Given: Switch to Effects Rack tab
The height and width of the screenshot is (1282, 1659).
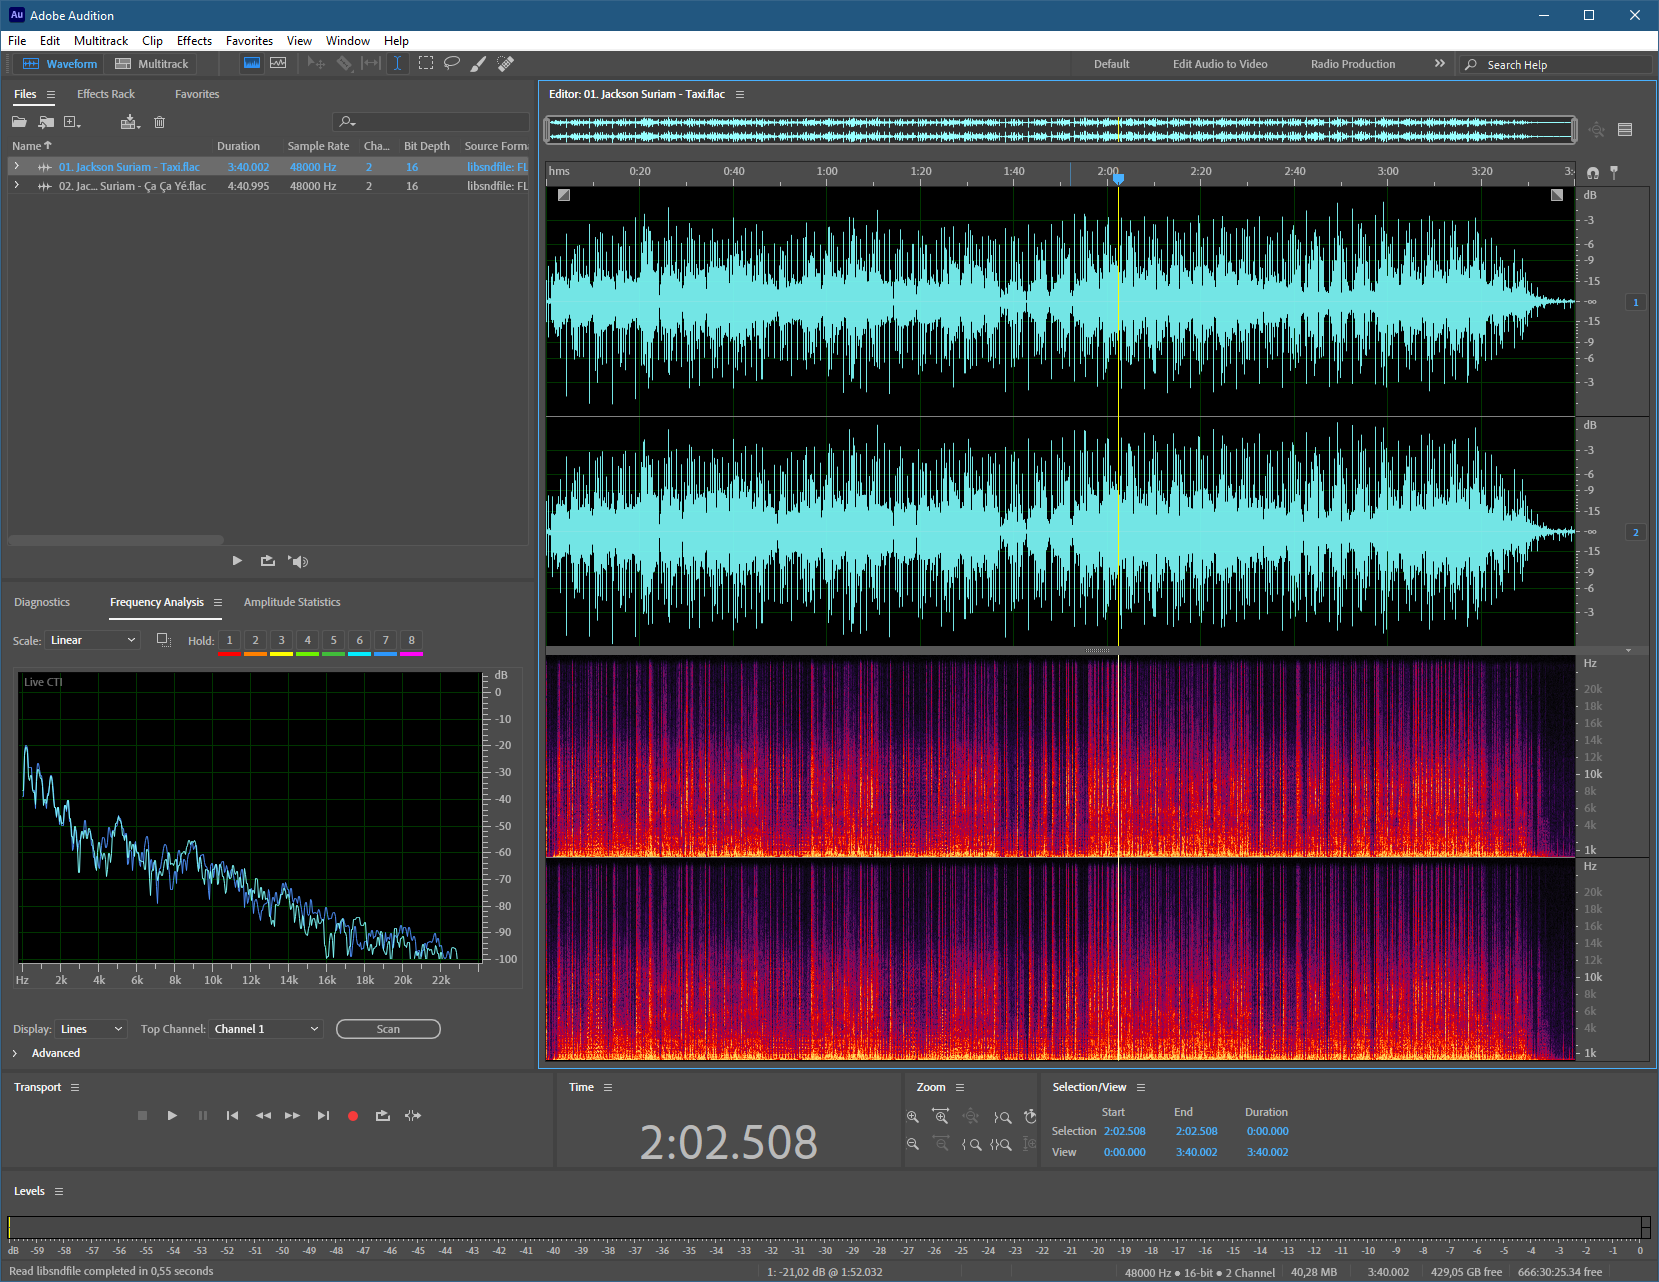Looking at the screenshot, I should click(106, 94).
